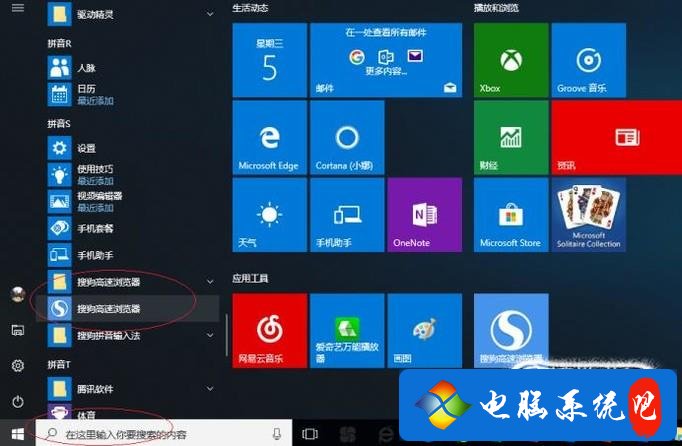Launch the OneNote tile
This screenshot has width=682, height=446.
pos(425,215)
